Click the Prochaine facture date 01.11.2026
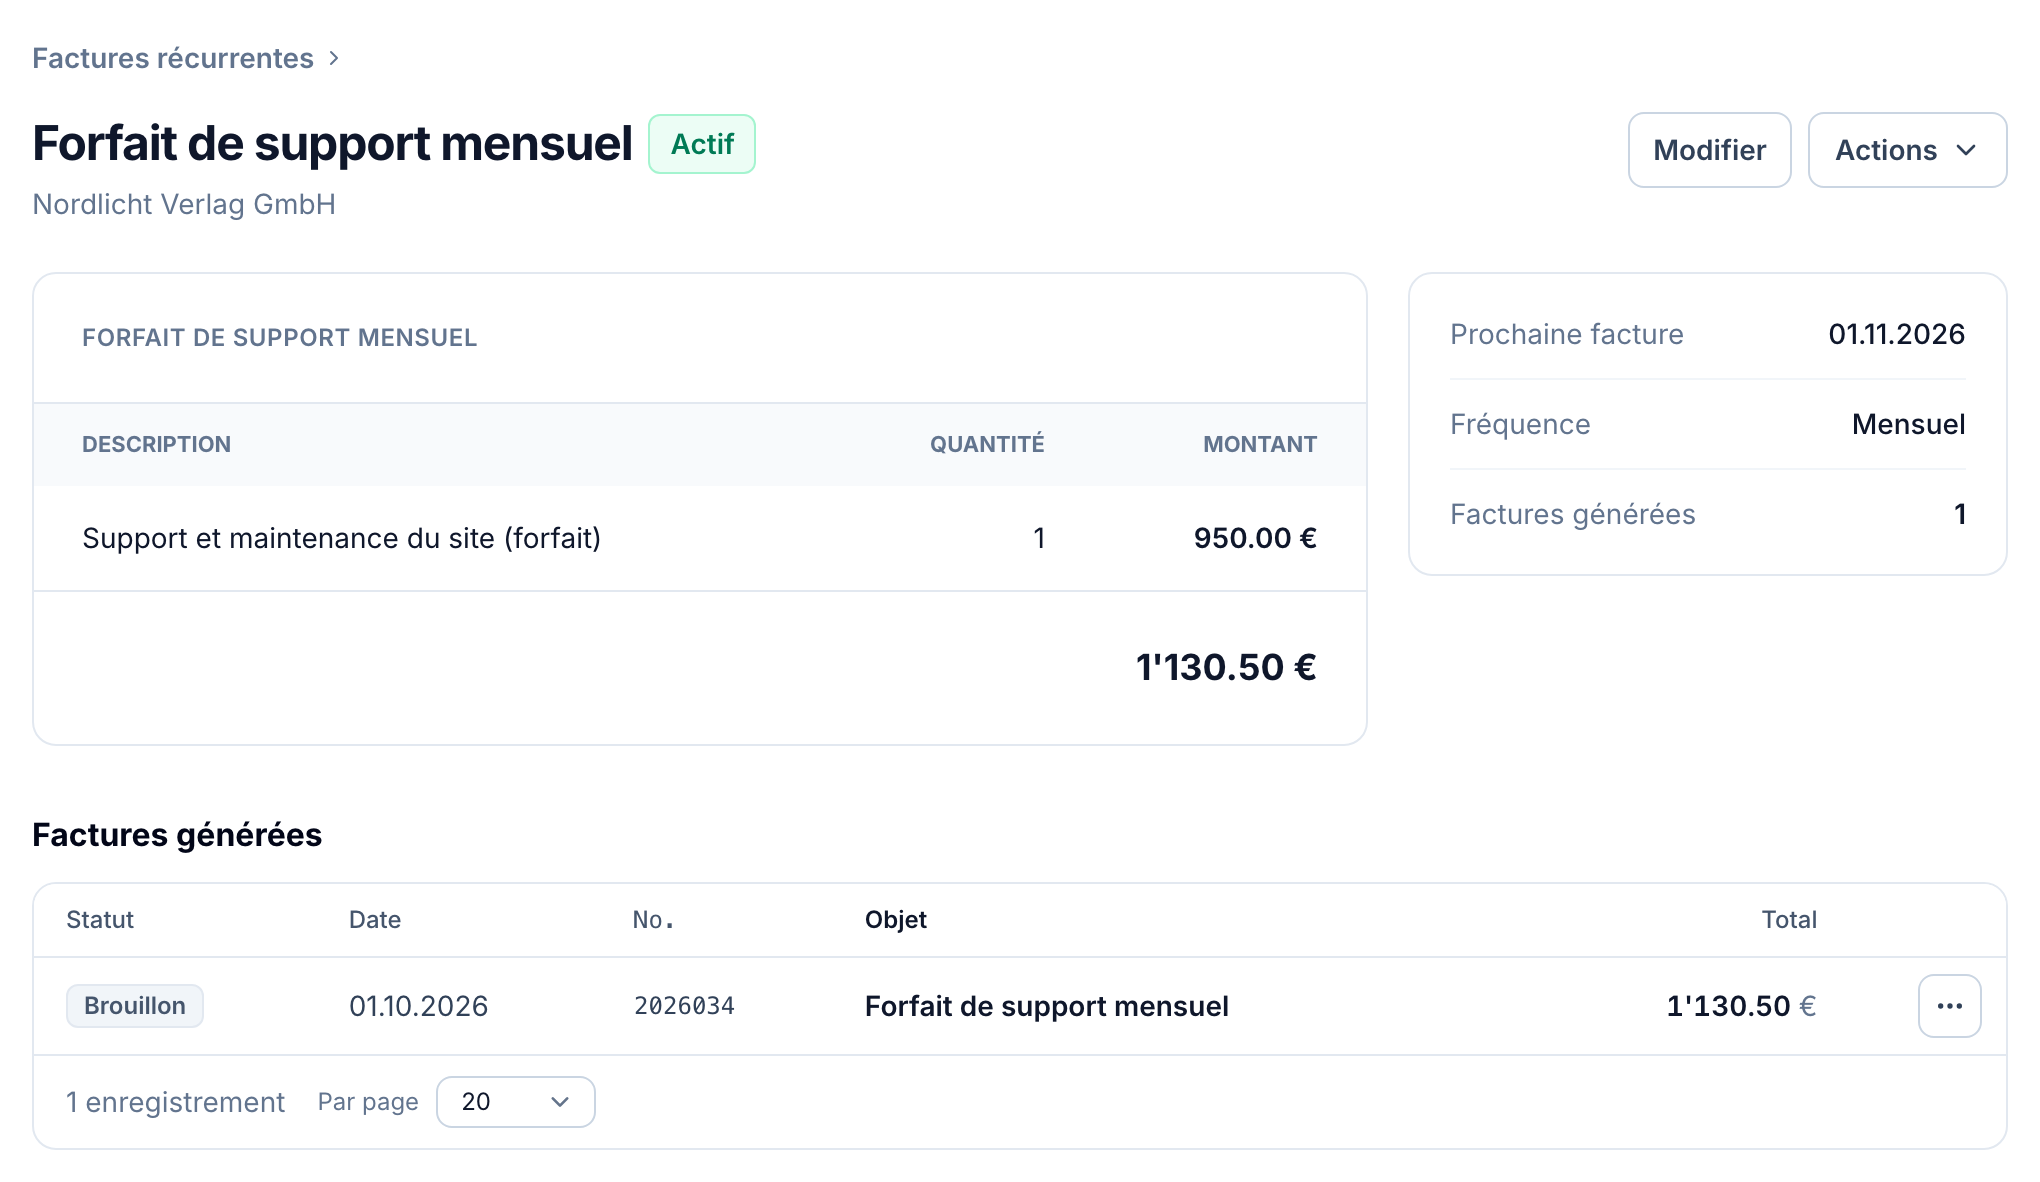The width and height of the screenshot is (2040, 1182). pos(1896,334)
